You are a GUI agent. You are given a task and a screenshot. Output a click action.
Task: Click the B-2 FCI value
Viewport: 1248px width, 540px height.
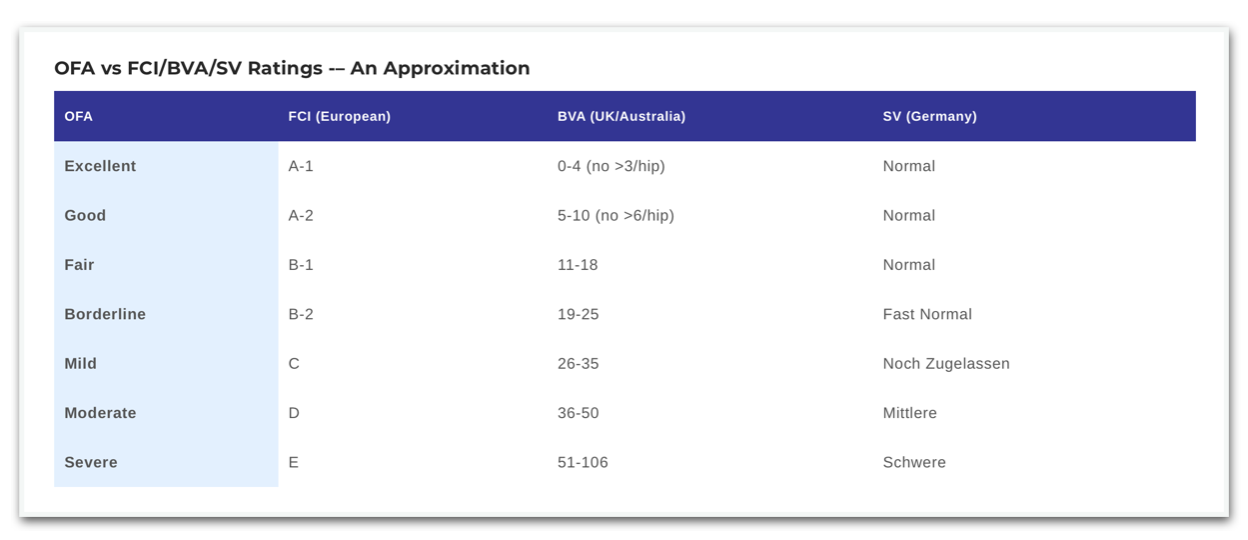(x=301, y=314)
